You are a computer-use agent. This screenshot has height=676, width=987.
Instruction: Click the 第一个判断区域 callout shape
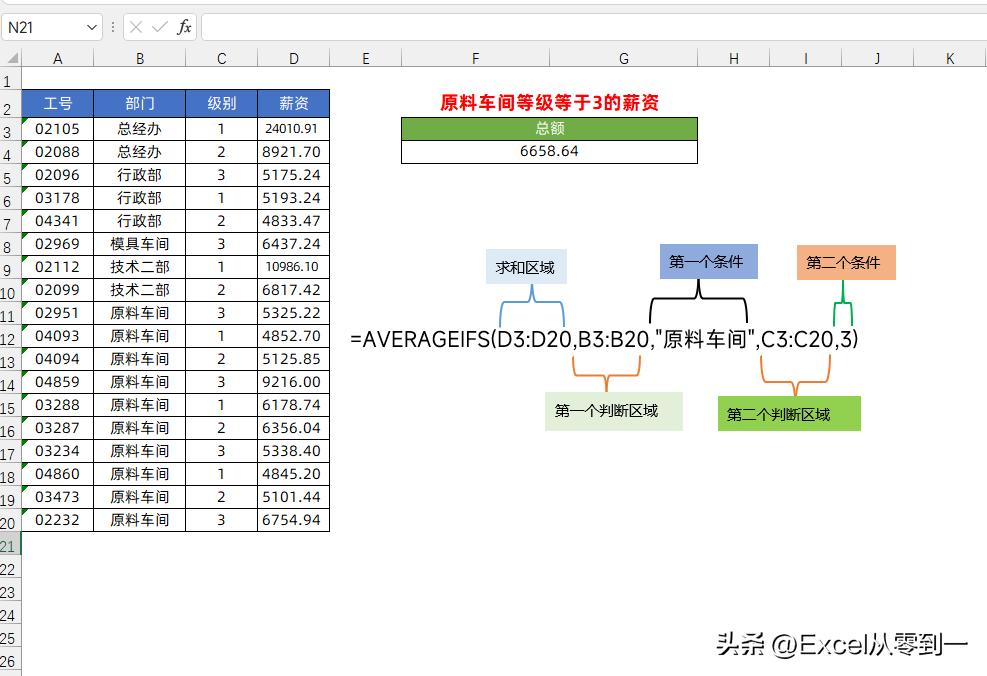pyautogui.click(x=614, y=410)
